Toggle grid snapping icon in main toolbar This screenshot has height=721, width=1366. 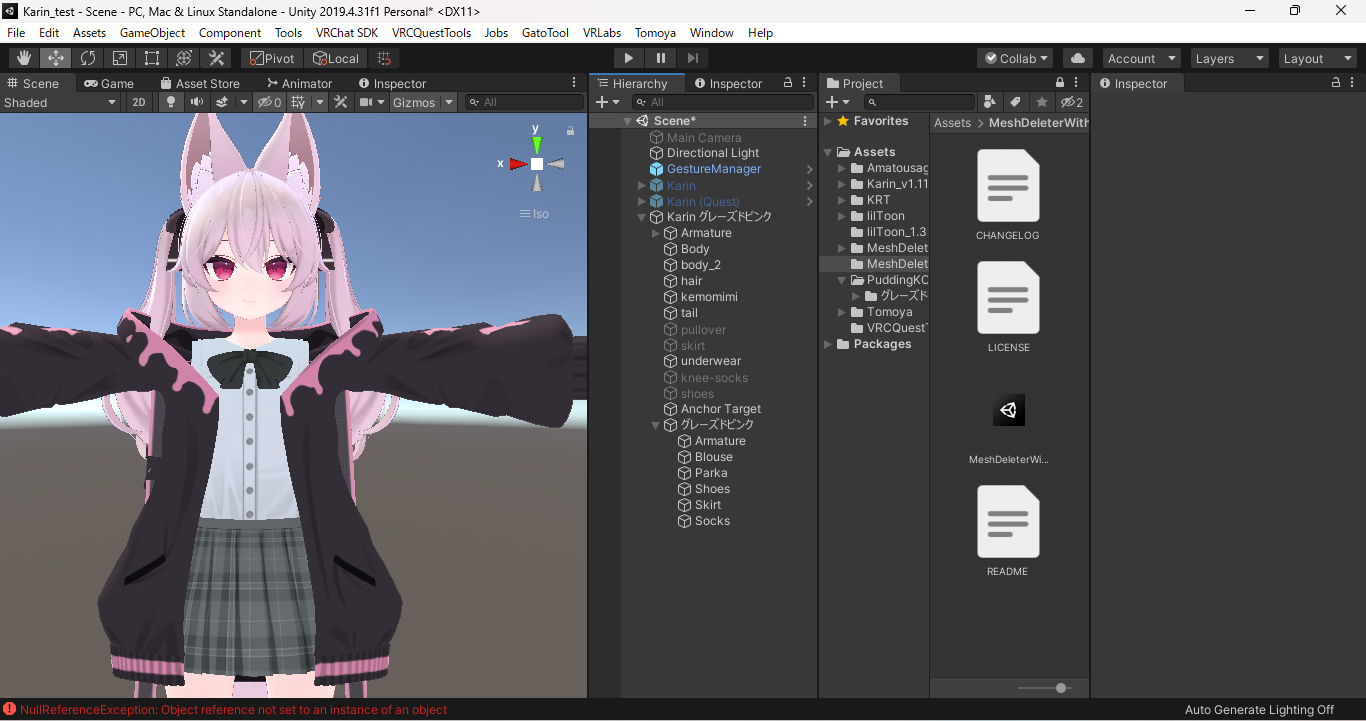(x=383, y=58)
